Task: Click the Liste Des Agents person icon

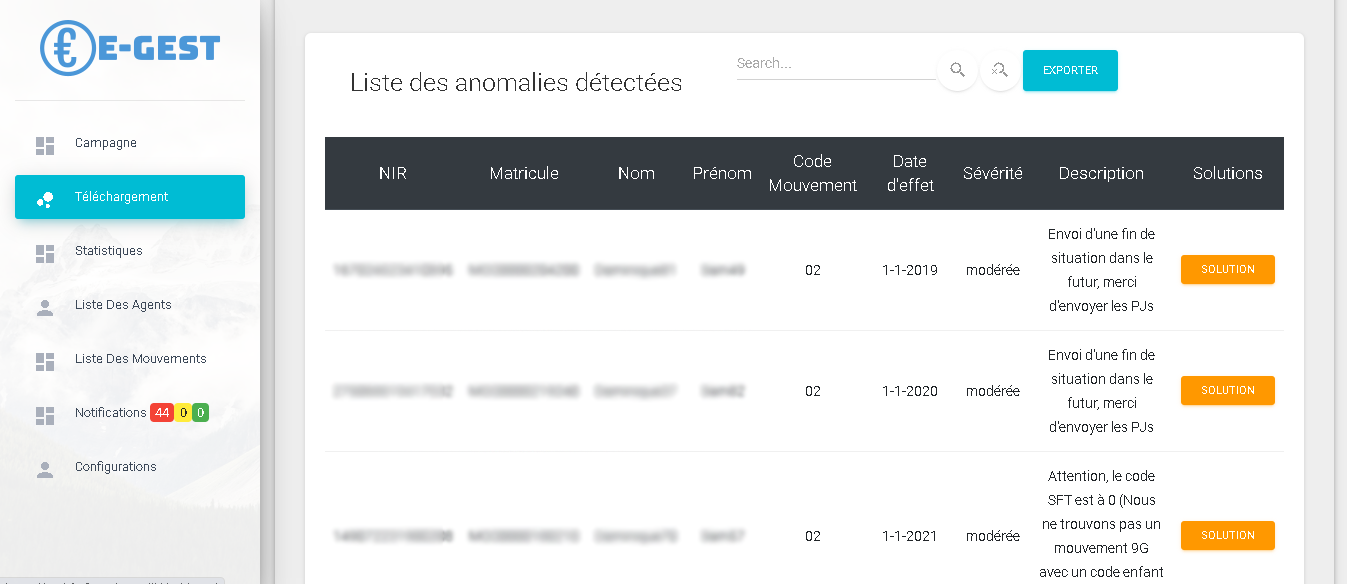Action: (45, 307)
